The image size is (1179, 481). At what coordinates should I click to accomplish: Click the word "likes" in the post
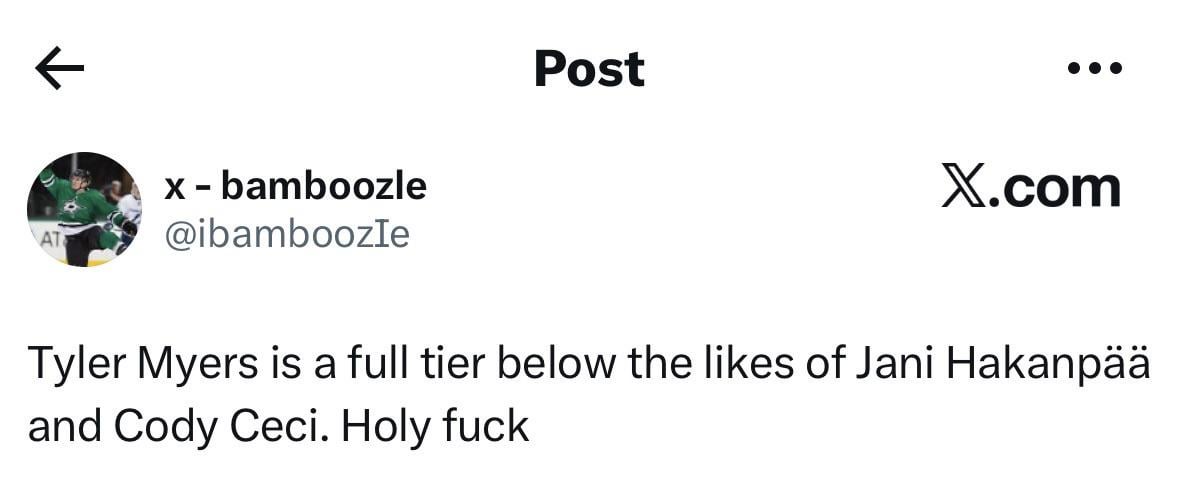[741, 366]
